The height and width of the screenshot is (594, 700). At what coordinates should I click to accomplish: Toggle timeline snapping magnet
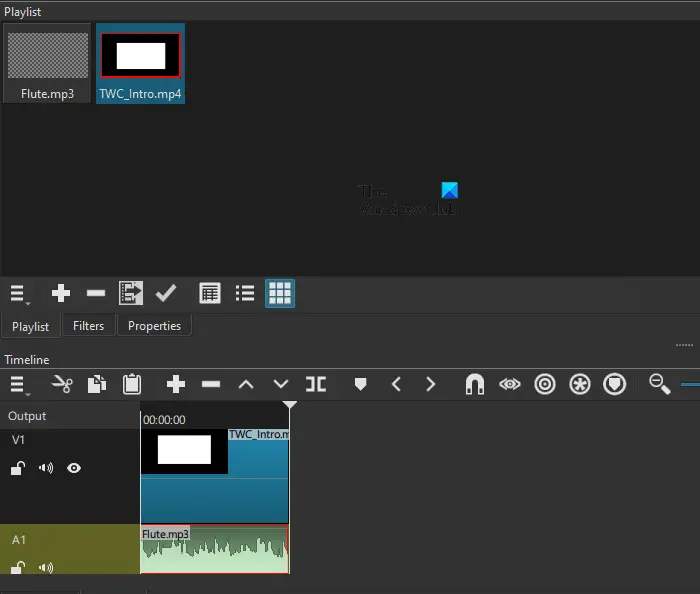[475, 384]
